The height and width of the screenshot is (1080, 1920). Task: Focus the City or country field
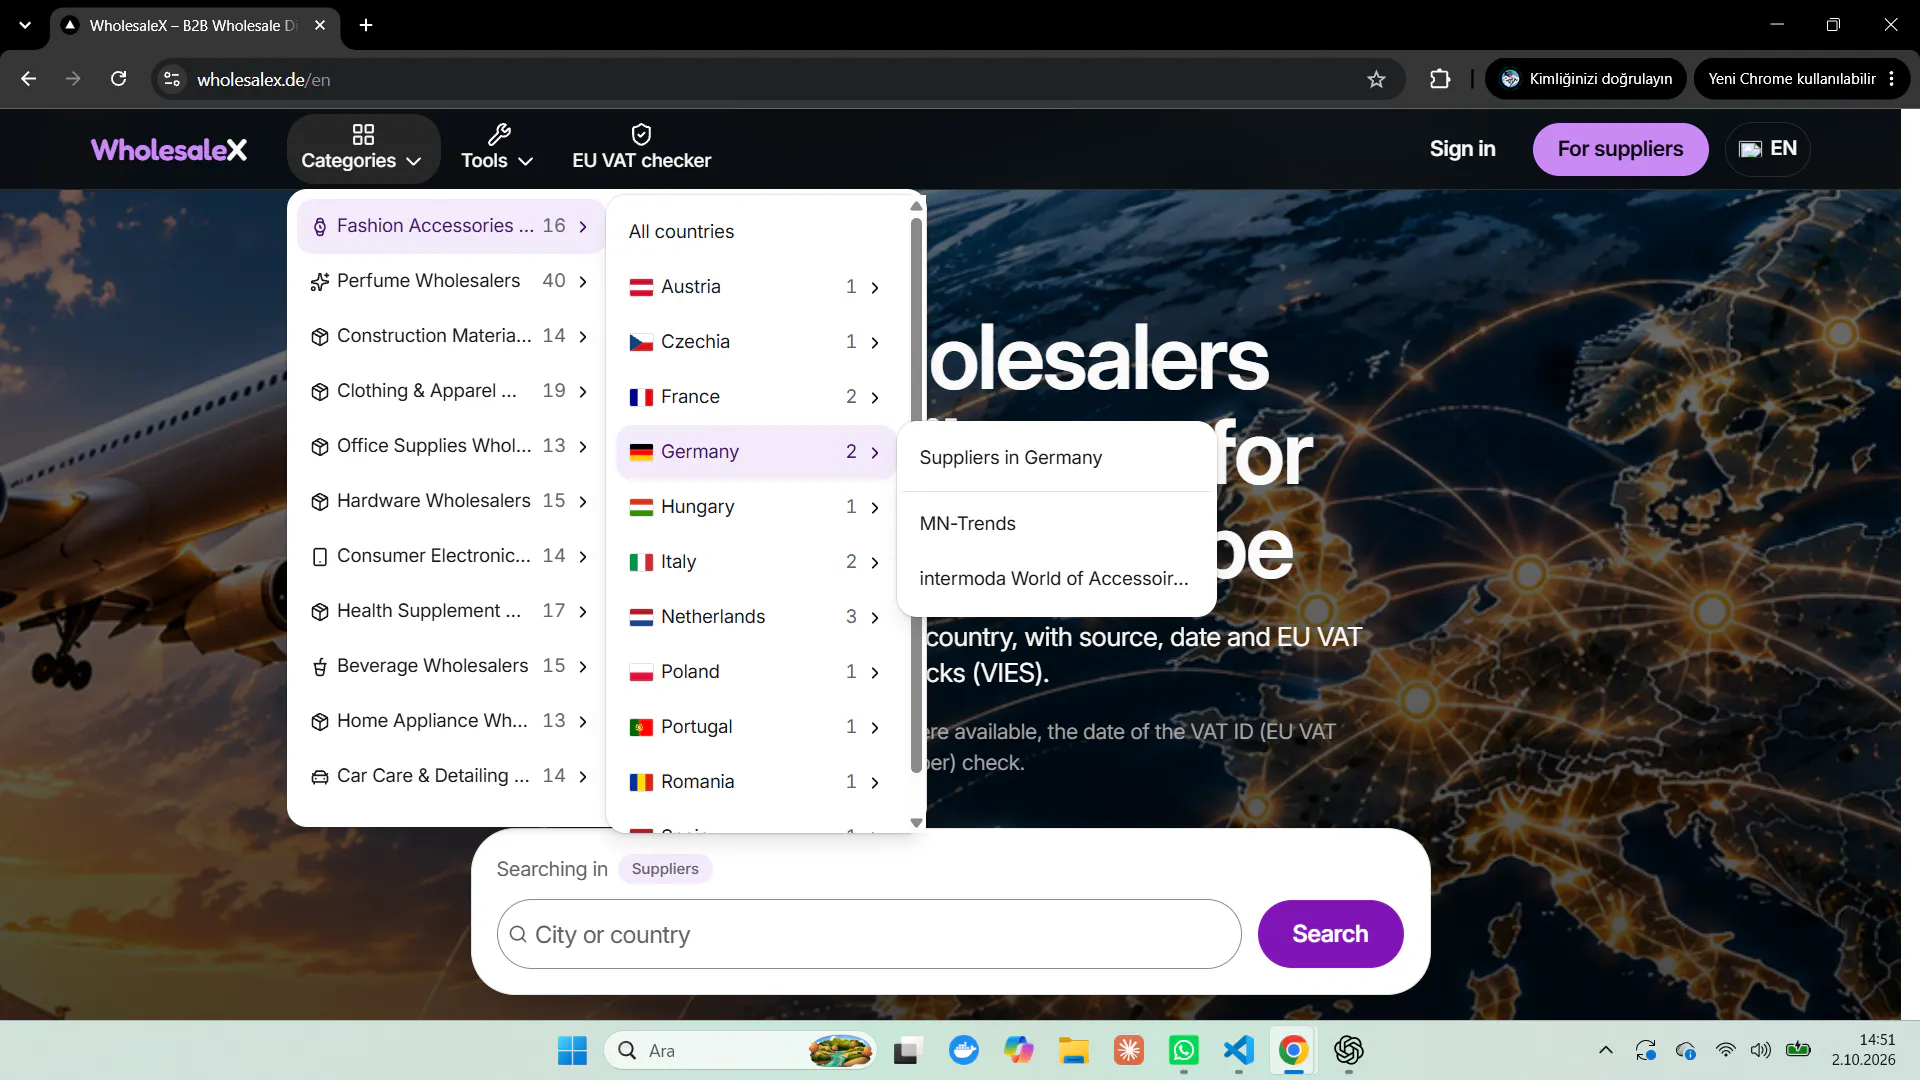[869, 934]
